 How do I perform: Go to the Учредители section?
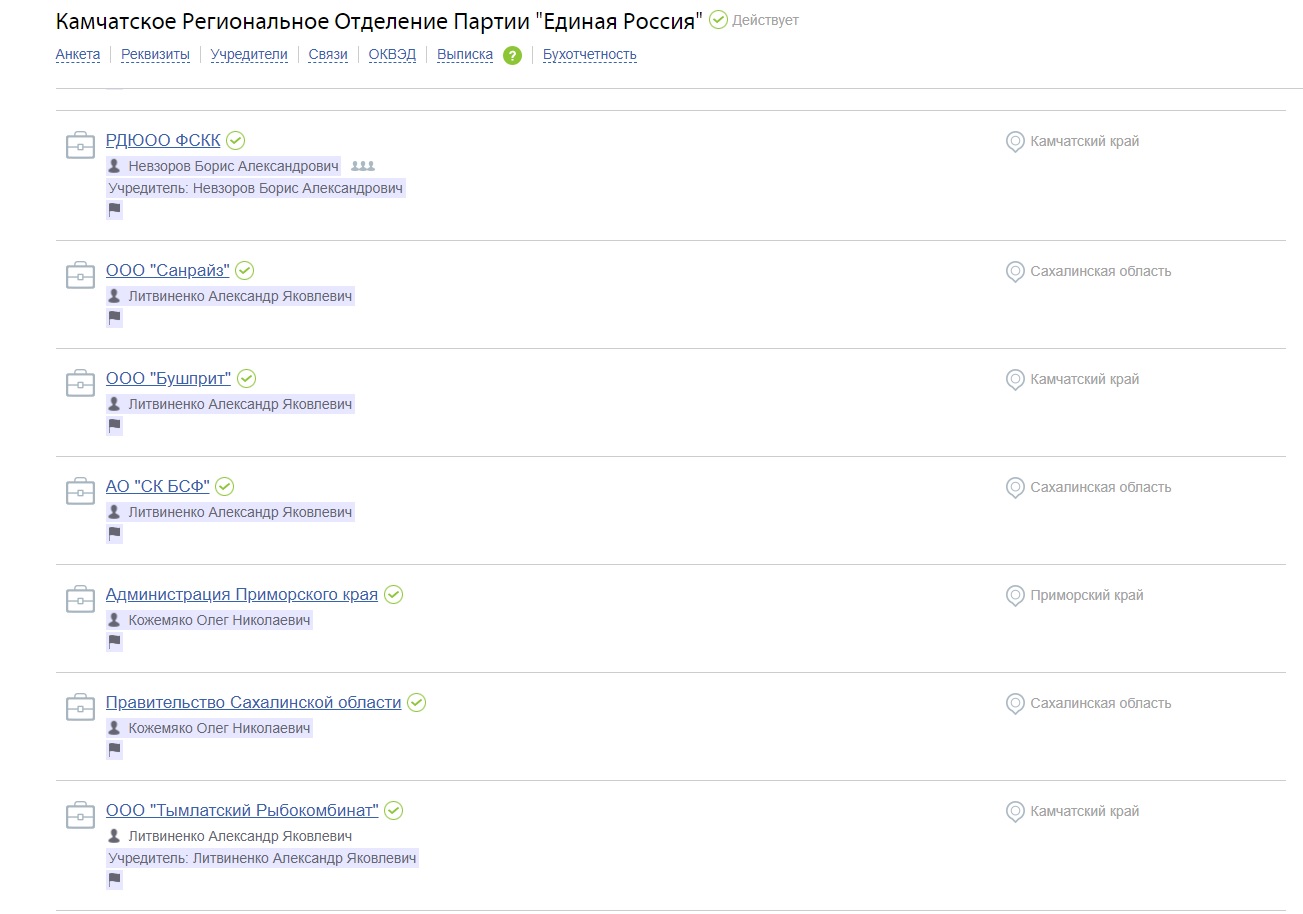(249, 55)
